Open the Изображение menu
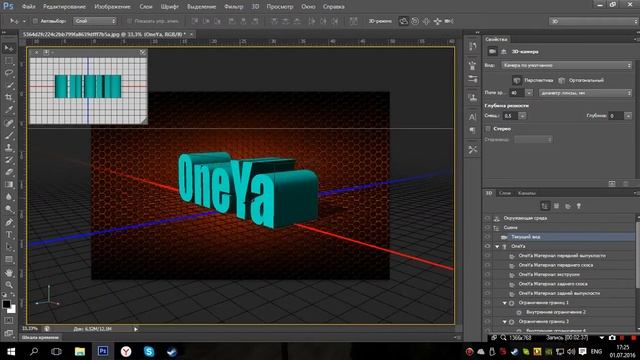Image resolution: width=640 pixels, height=360 pixels. (x=112, y=7)
